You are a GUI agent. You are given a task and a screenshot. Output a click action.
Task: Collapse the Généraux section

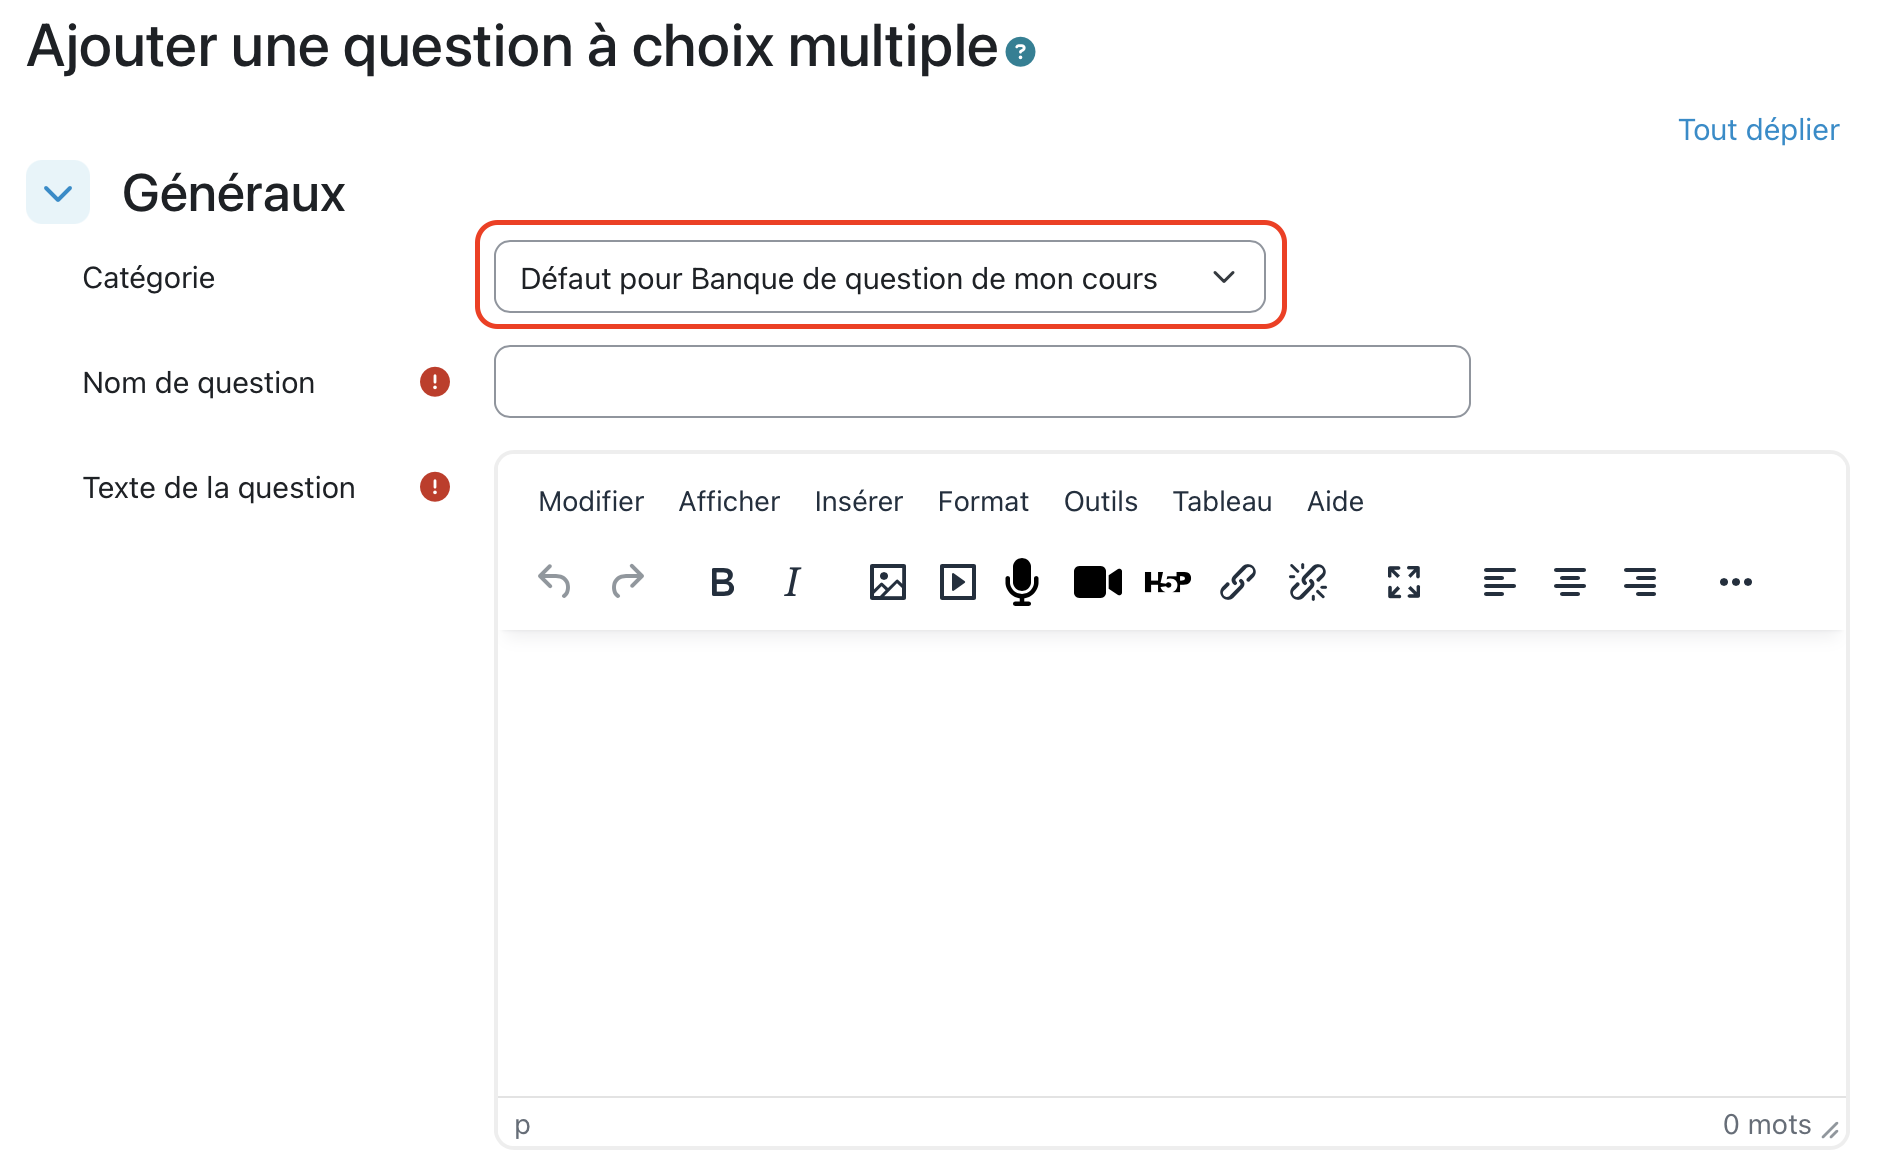coord(58,193)
